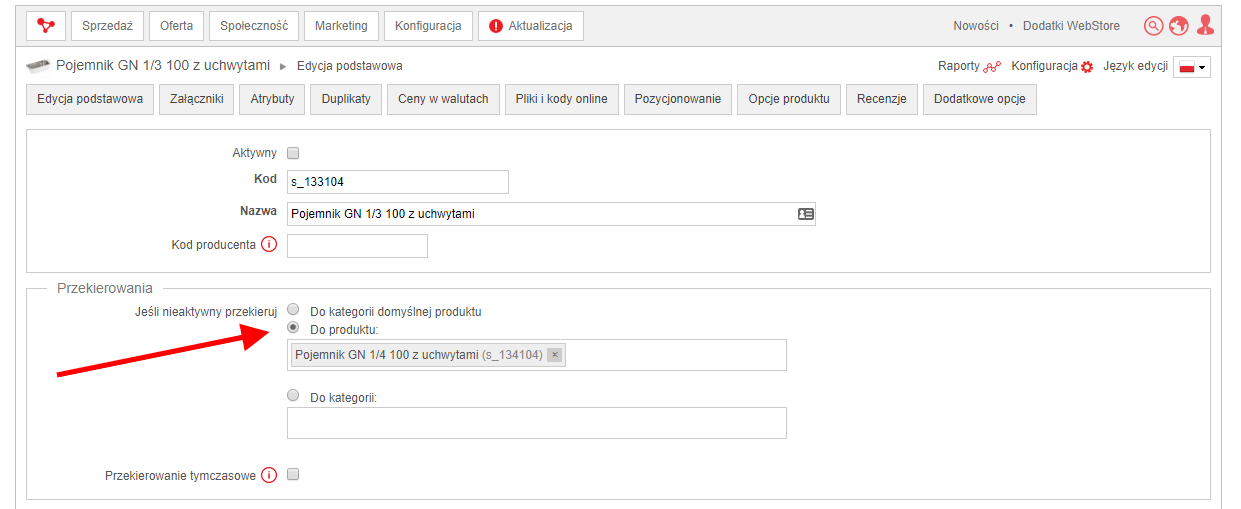Viewport: 1241px width, 509px height.
Task: Enable Przekierowanie tymczasowe checkbox
Action: tap(293, 475)
